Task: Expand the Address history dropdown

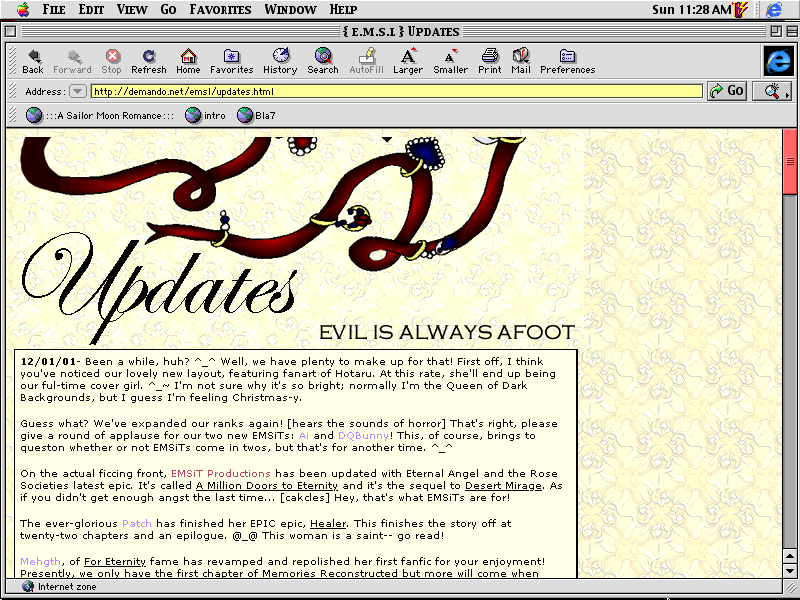Action: point(78,91)
